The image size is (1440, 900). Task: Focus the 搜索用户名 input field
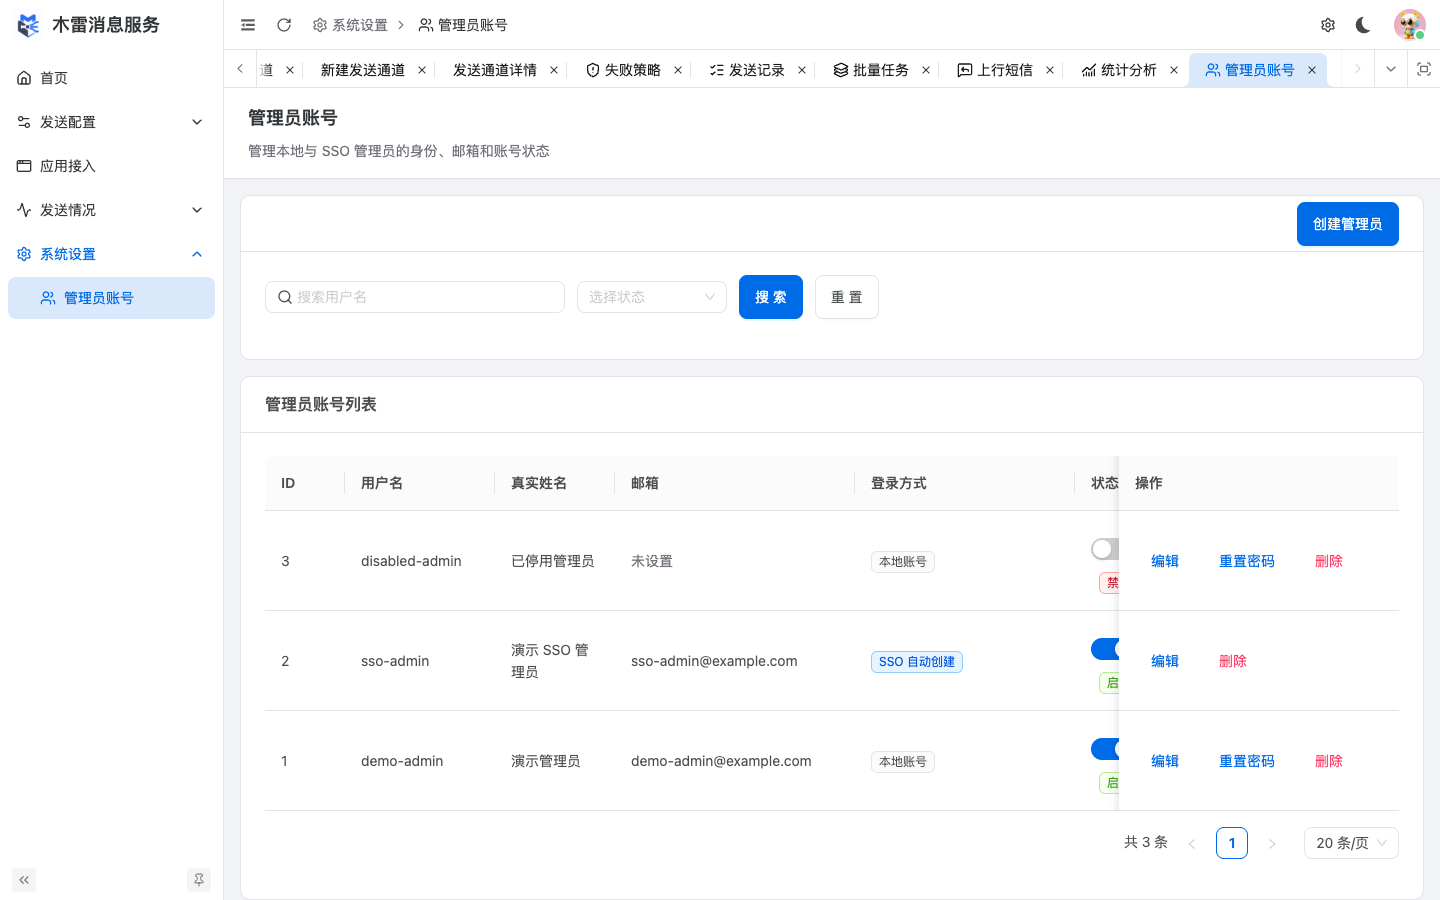415,297
